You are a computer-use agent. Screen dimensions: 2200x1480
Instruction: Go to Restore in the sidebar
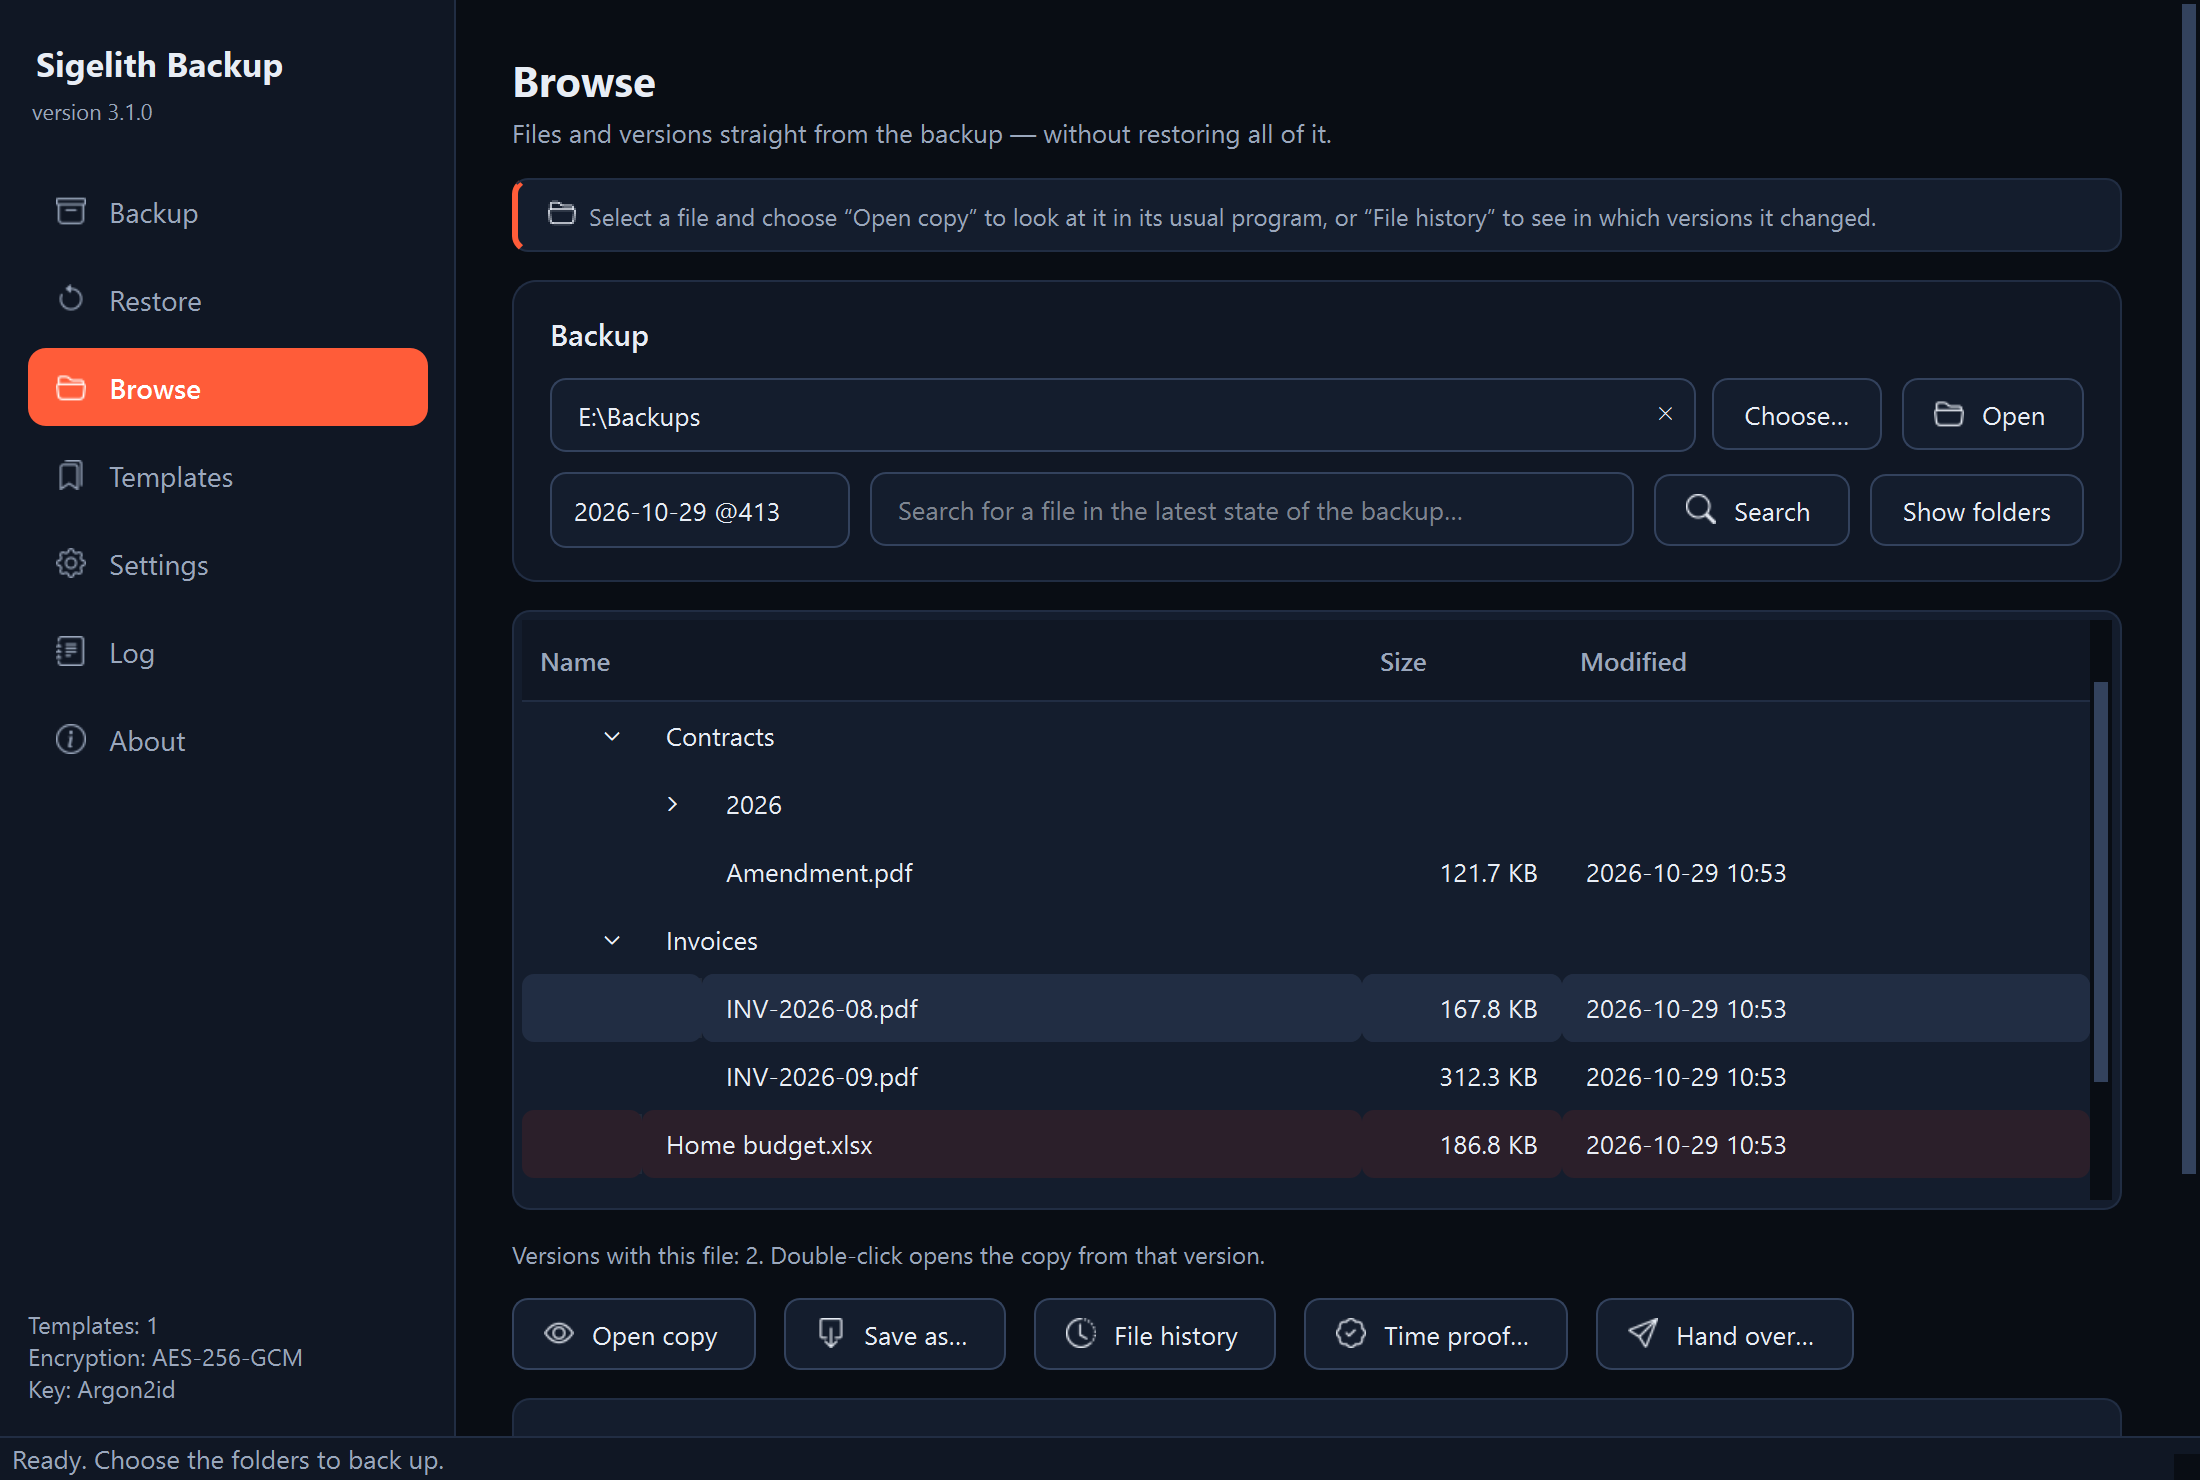pyautogui.click(x=228, y=301)
